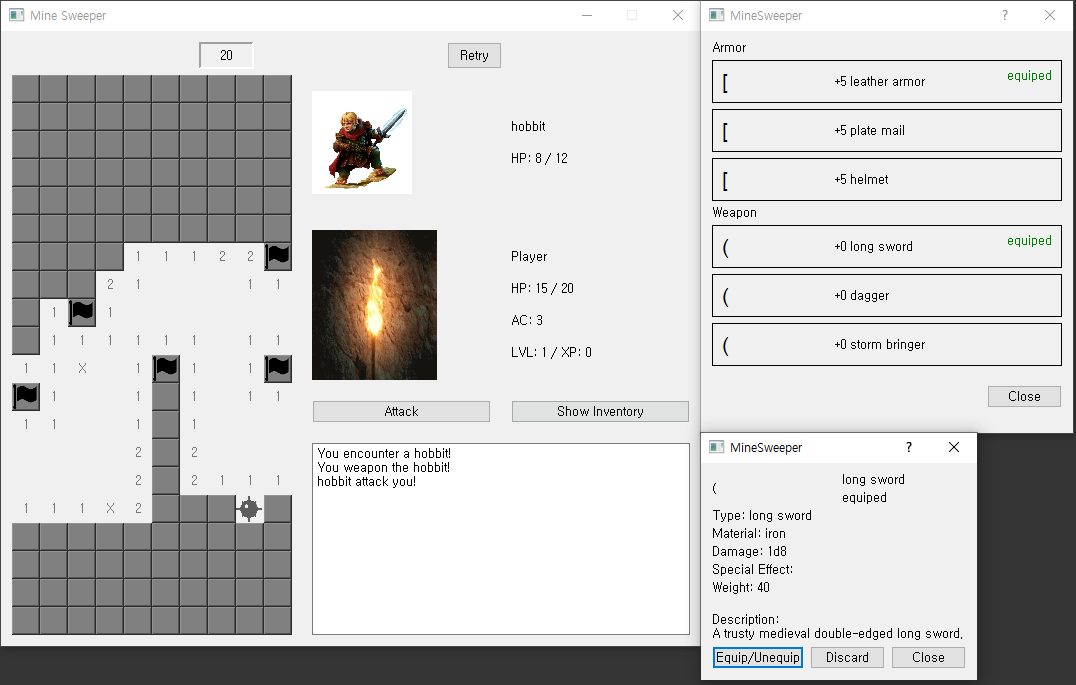Click the mine counter showing 20
Image resolution: width=1076 pixels, height=685 pixels.
(x=226, y=56)
